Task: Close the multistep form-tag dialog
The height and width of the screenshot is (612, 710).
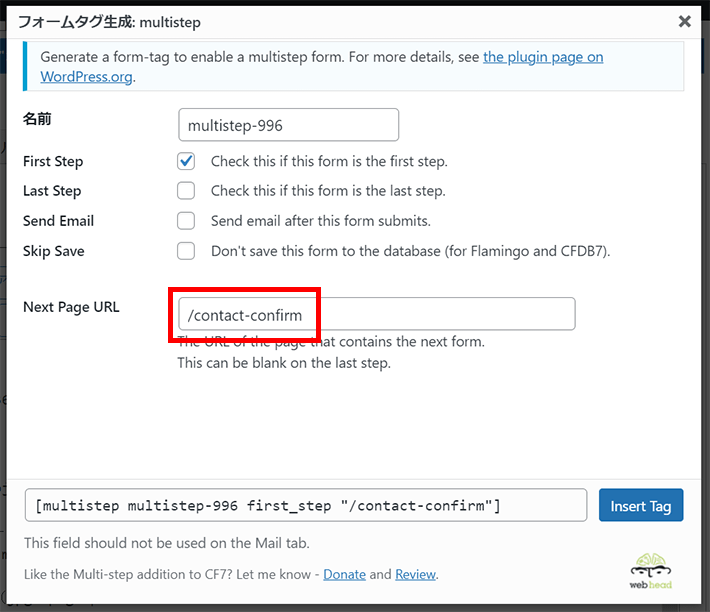Action: tap(684, 21)
